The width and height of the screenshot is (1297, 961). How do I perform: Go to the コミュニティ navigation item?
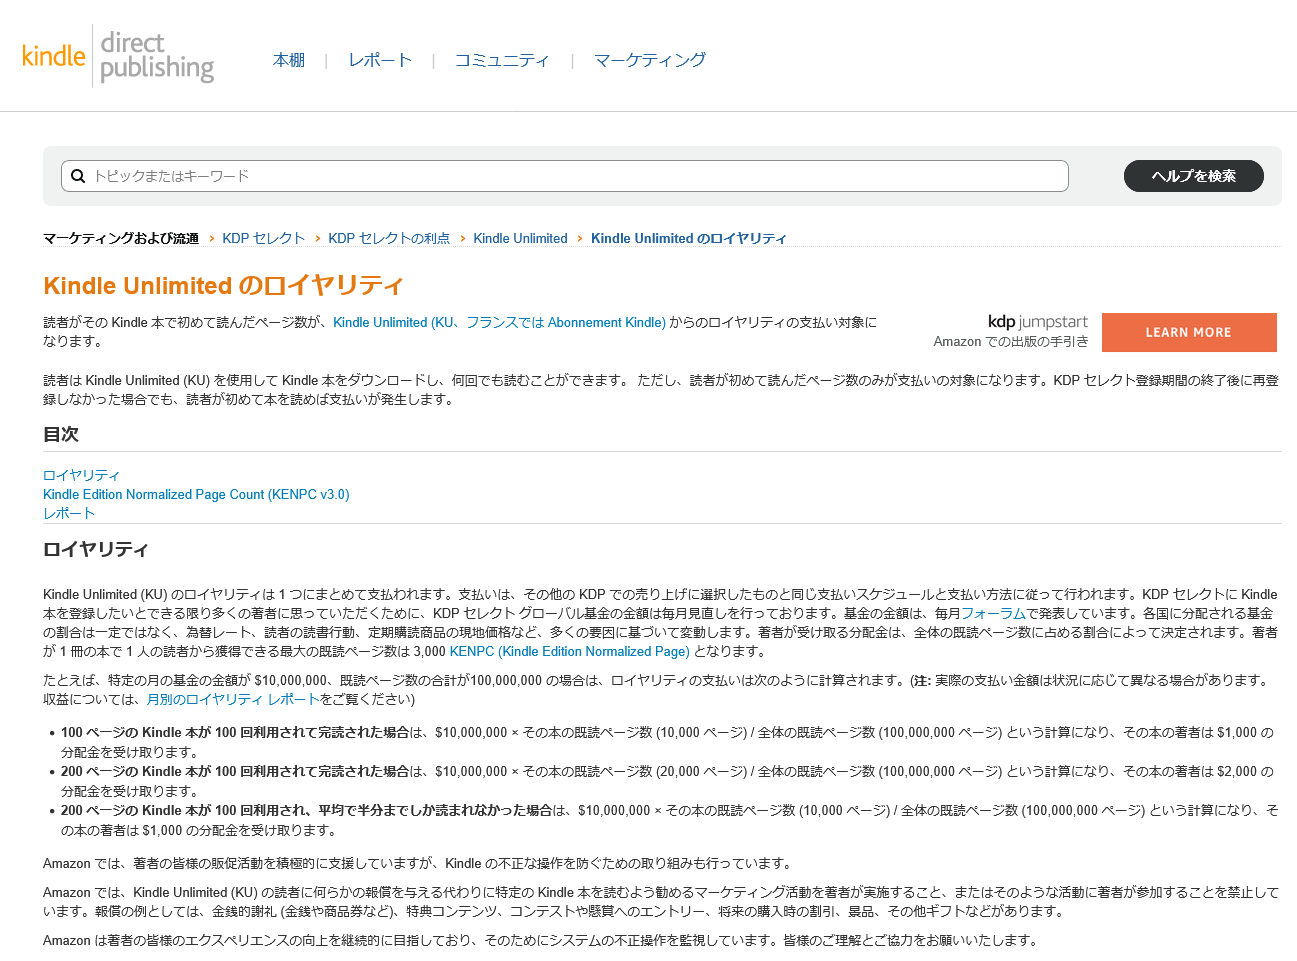coord(502,60)
